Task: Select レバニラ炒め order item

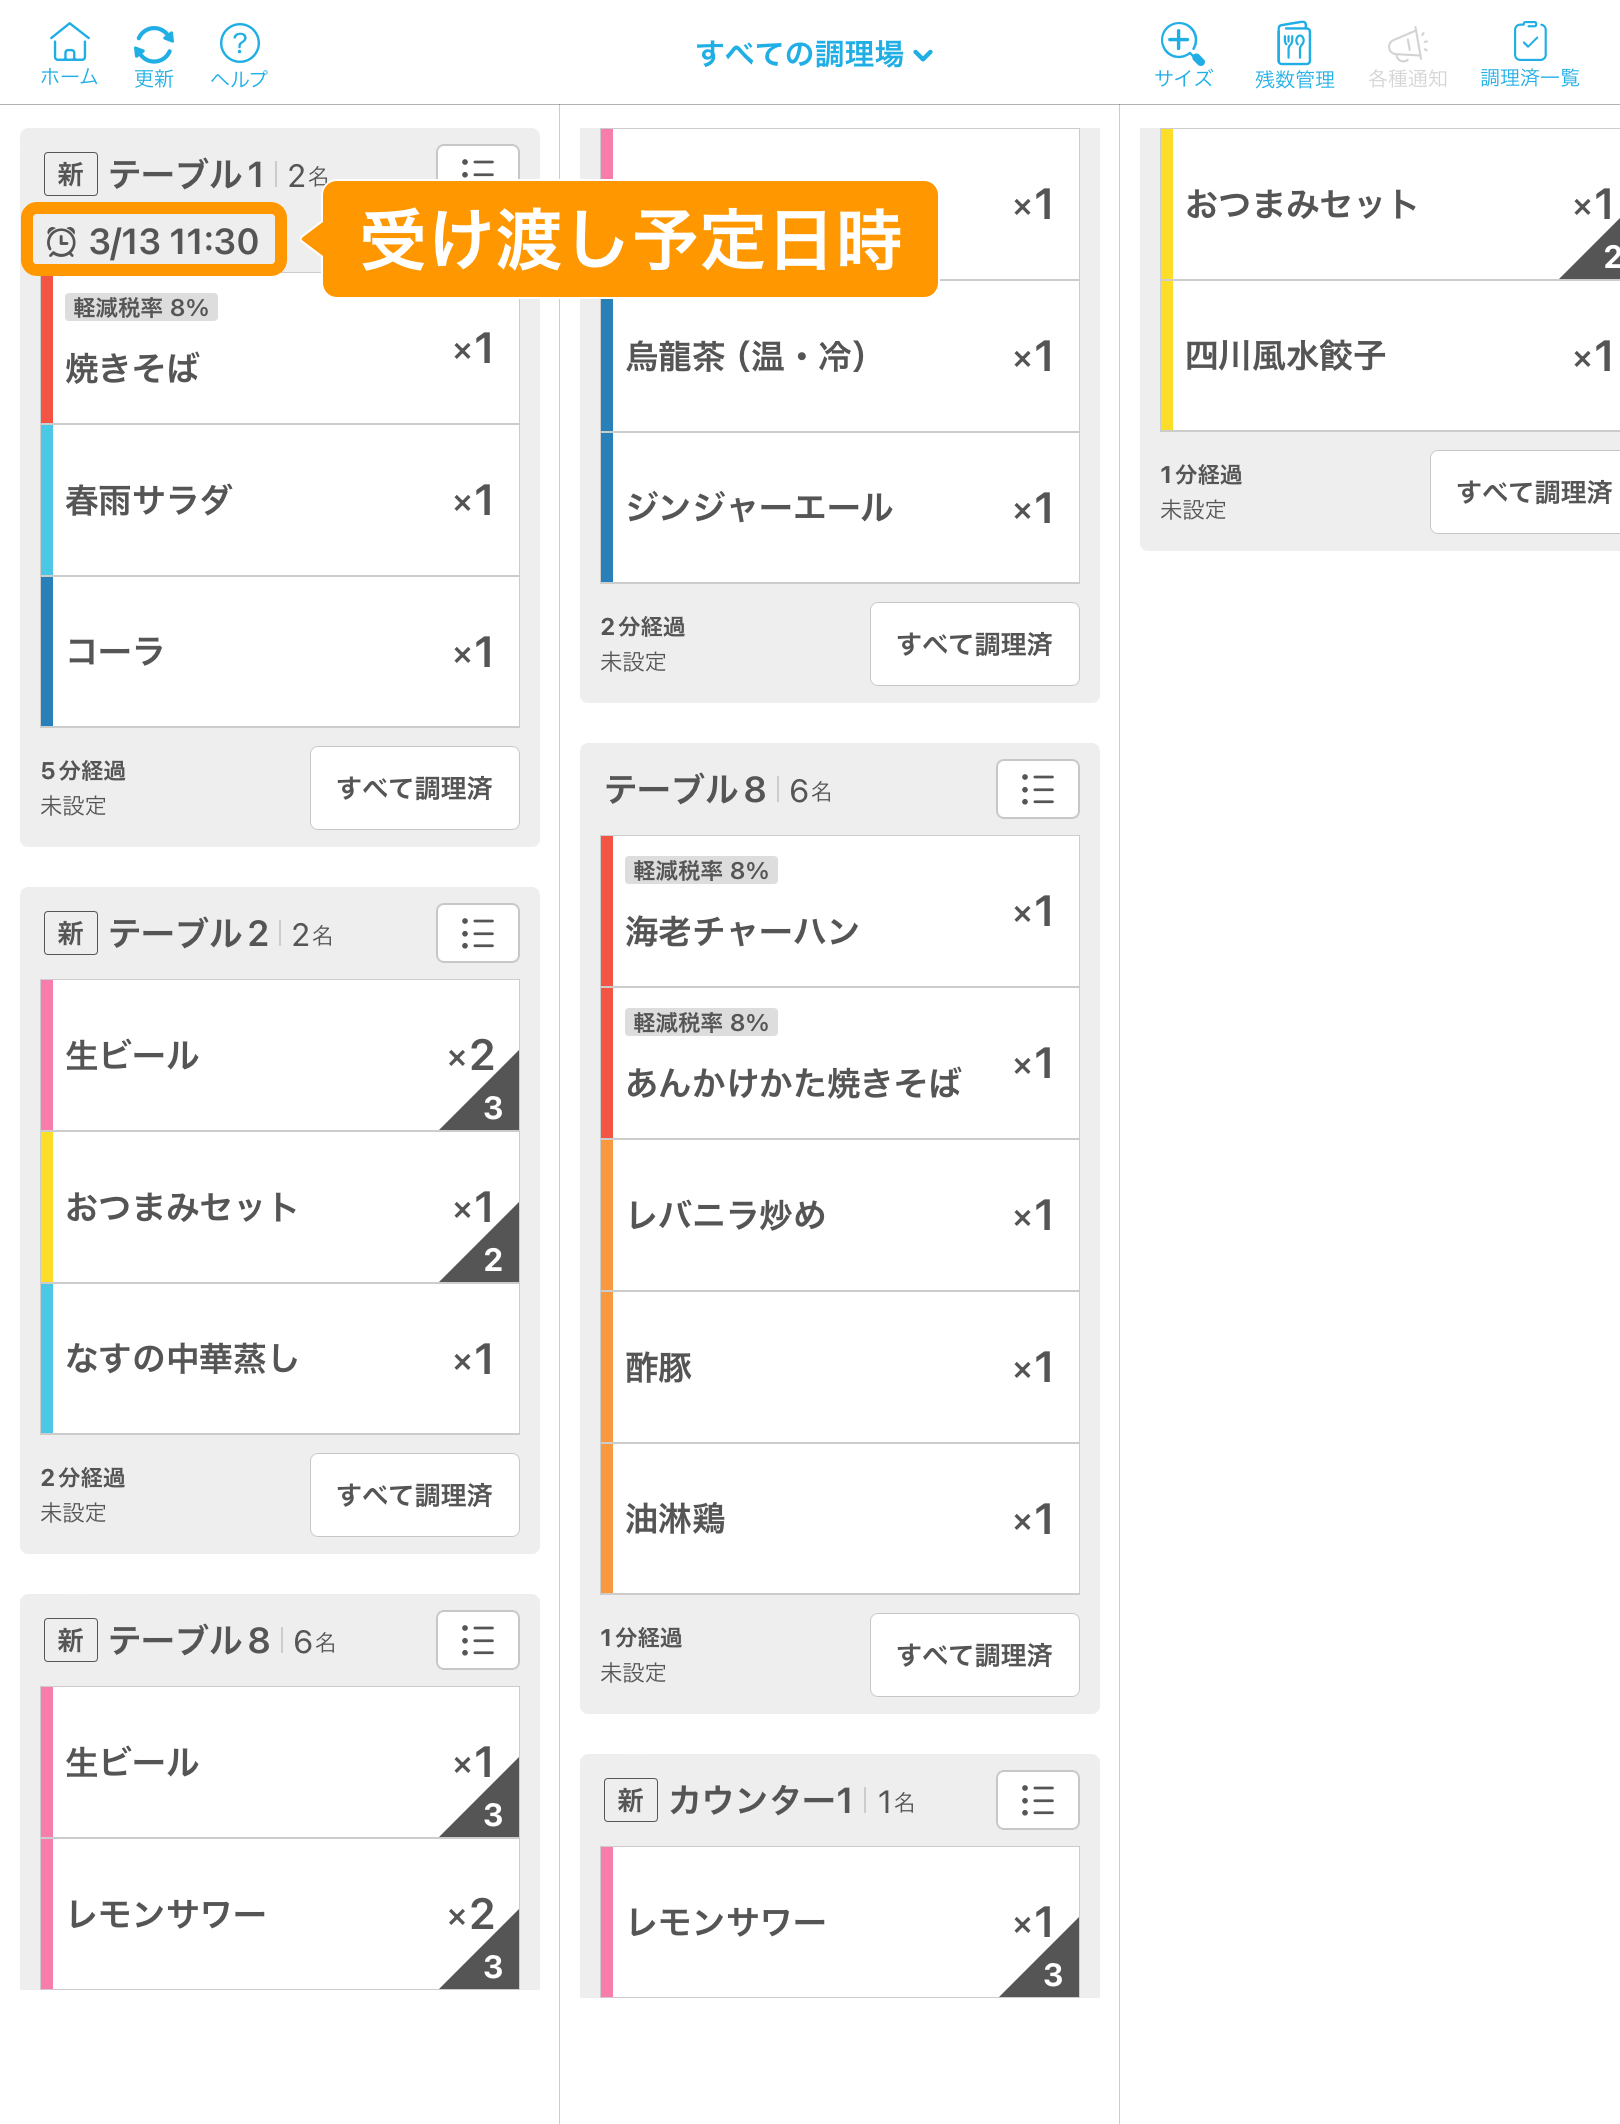Action: tap(840, 1215)
